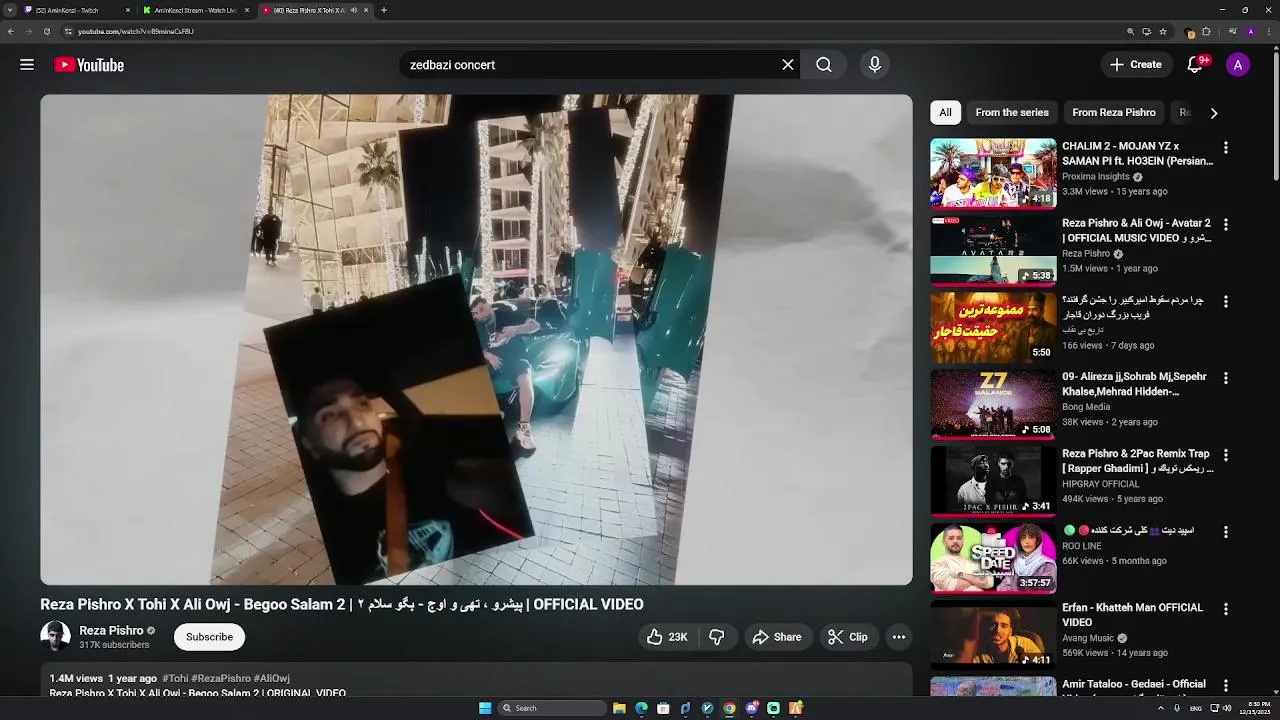Share this video

coord(777,637)
